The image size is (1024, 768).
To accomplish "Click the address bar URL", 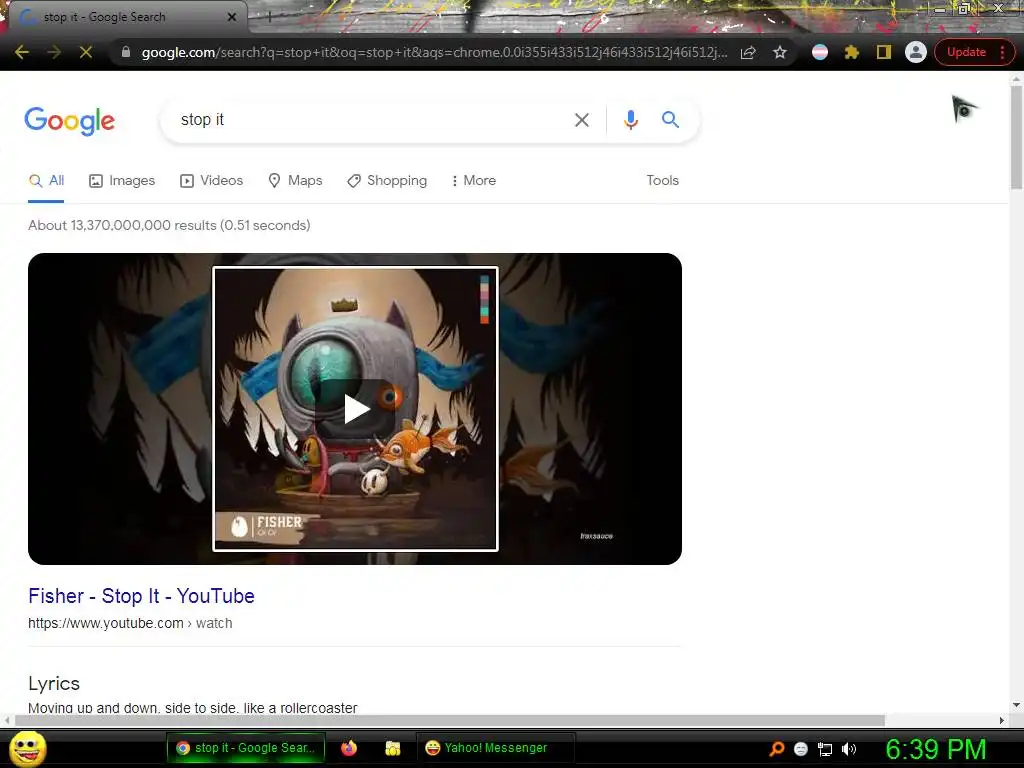I will point(434,52).
